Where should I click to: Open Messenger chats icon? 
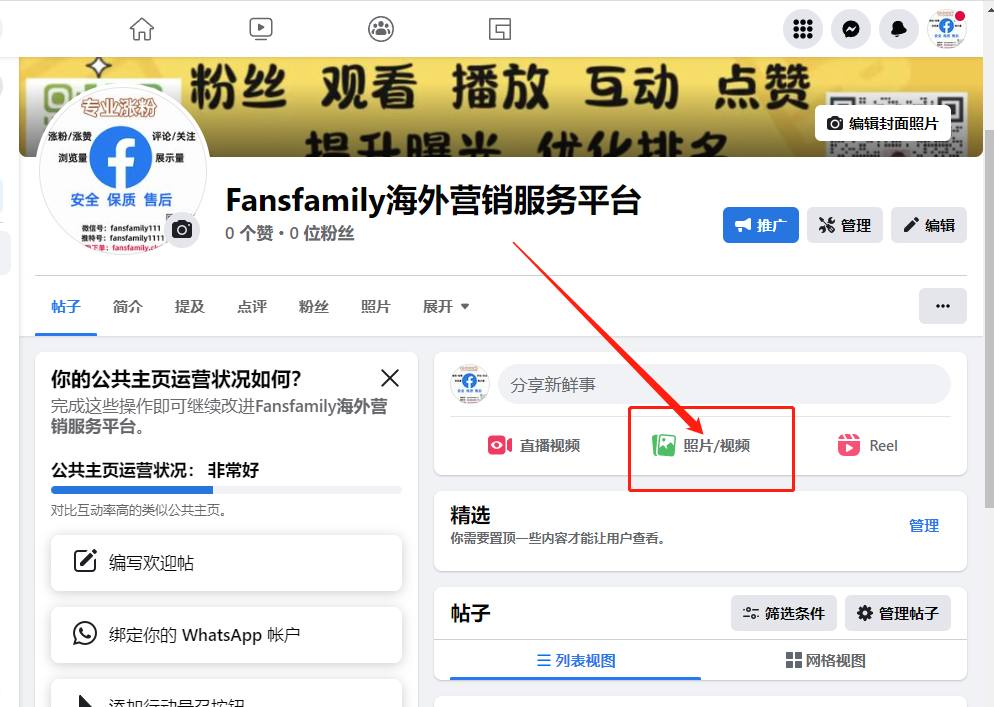tap(851, 29)
